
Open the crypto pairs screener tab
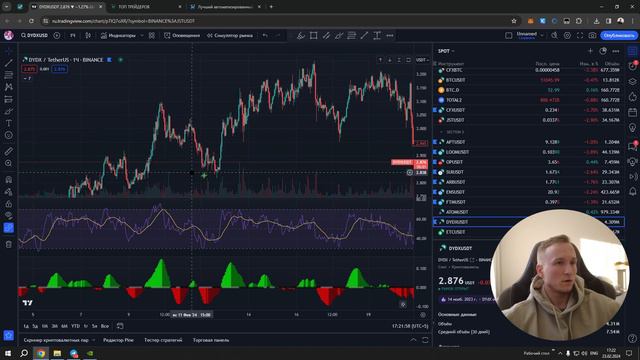click(x=56, y=340)
